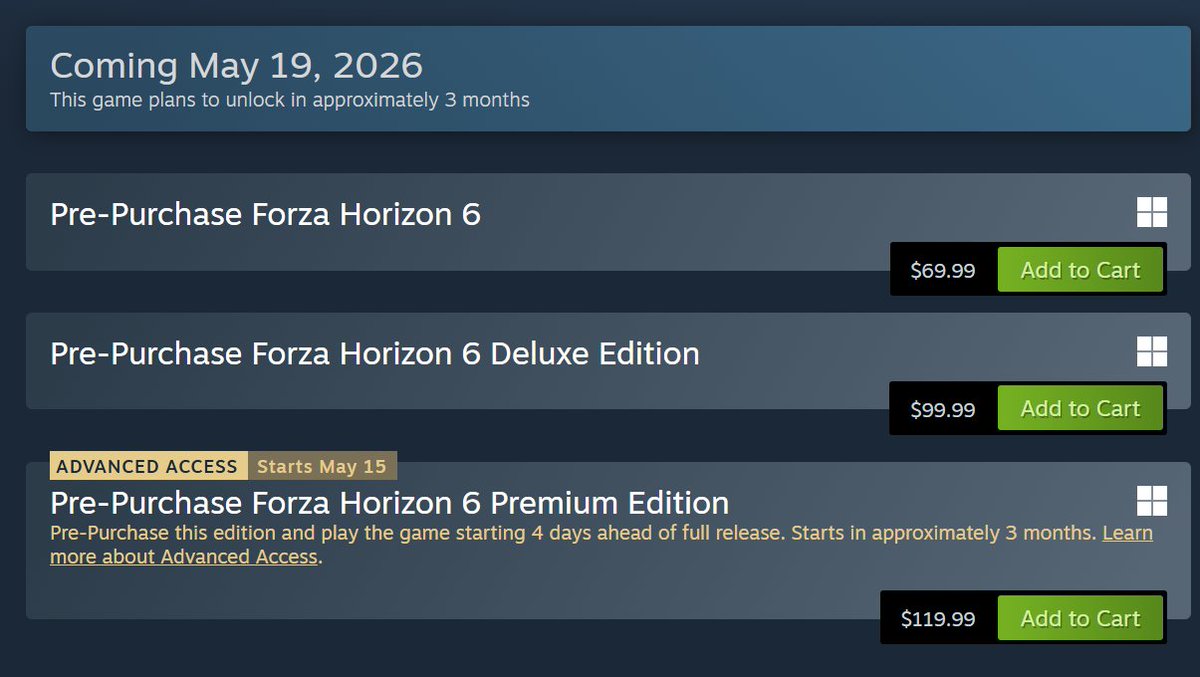The width and height of the screenshot is (1200, 677).
Task: Add the base game to cart
Action: tap(1080, 270)
